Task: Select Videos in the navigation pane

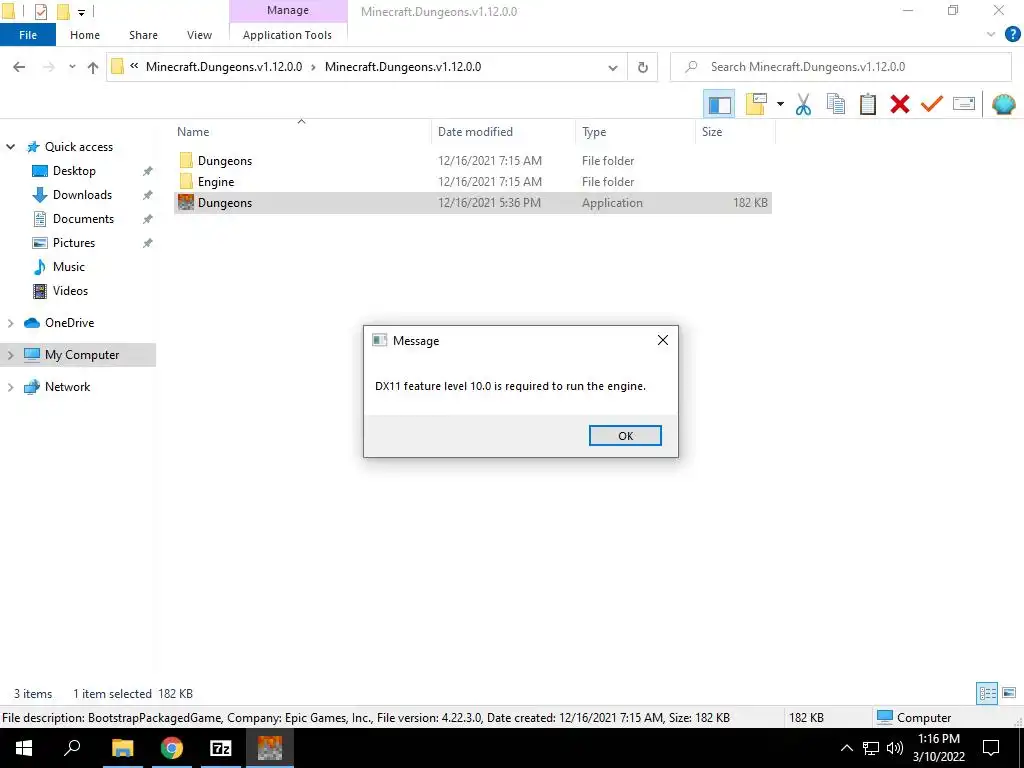Action: point(70,291)
